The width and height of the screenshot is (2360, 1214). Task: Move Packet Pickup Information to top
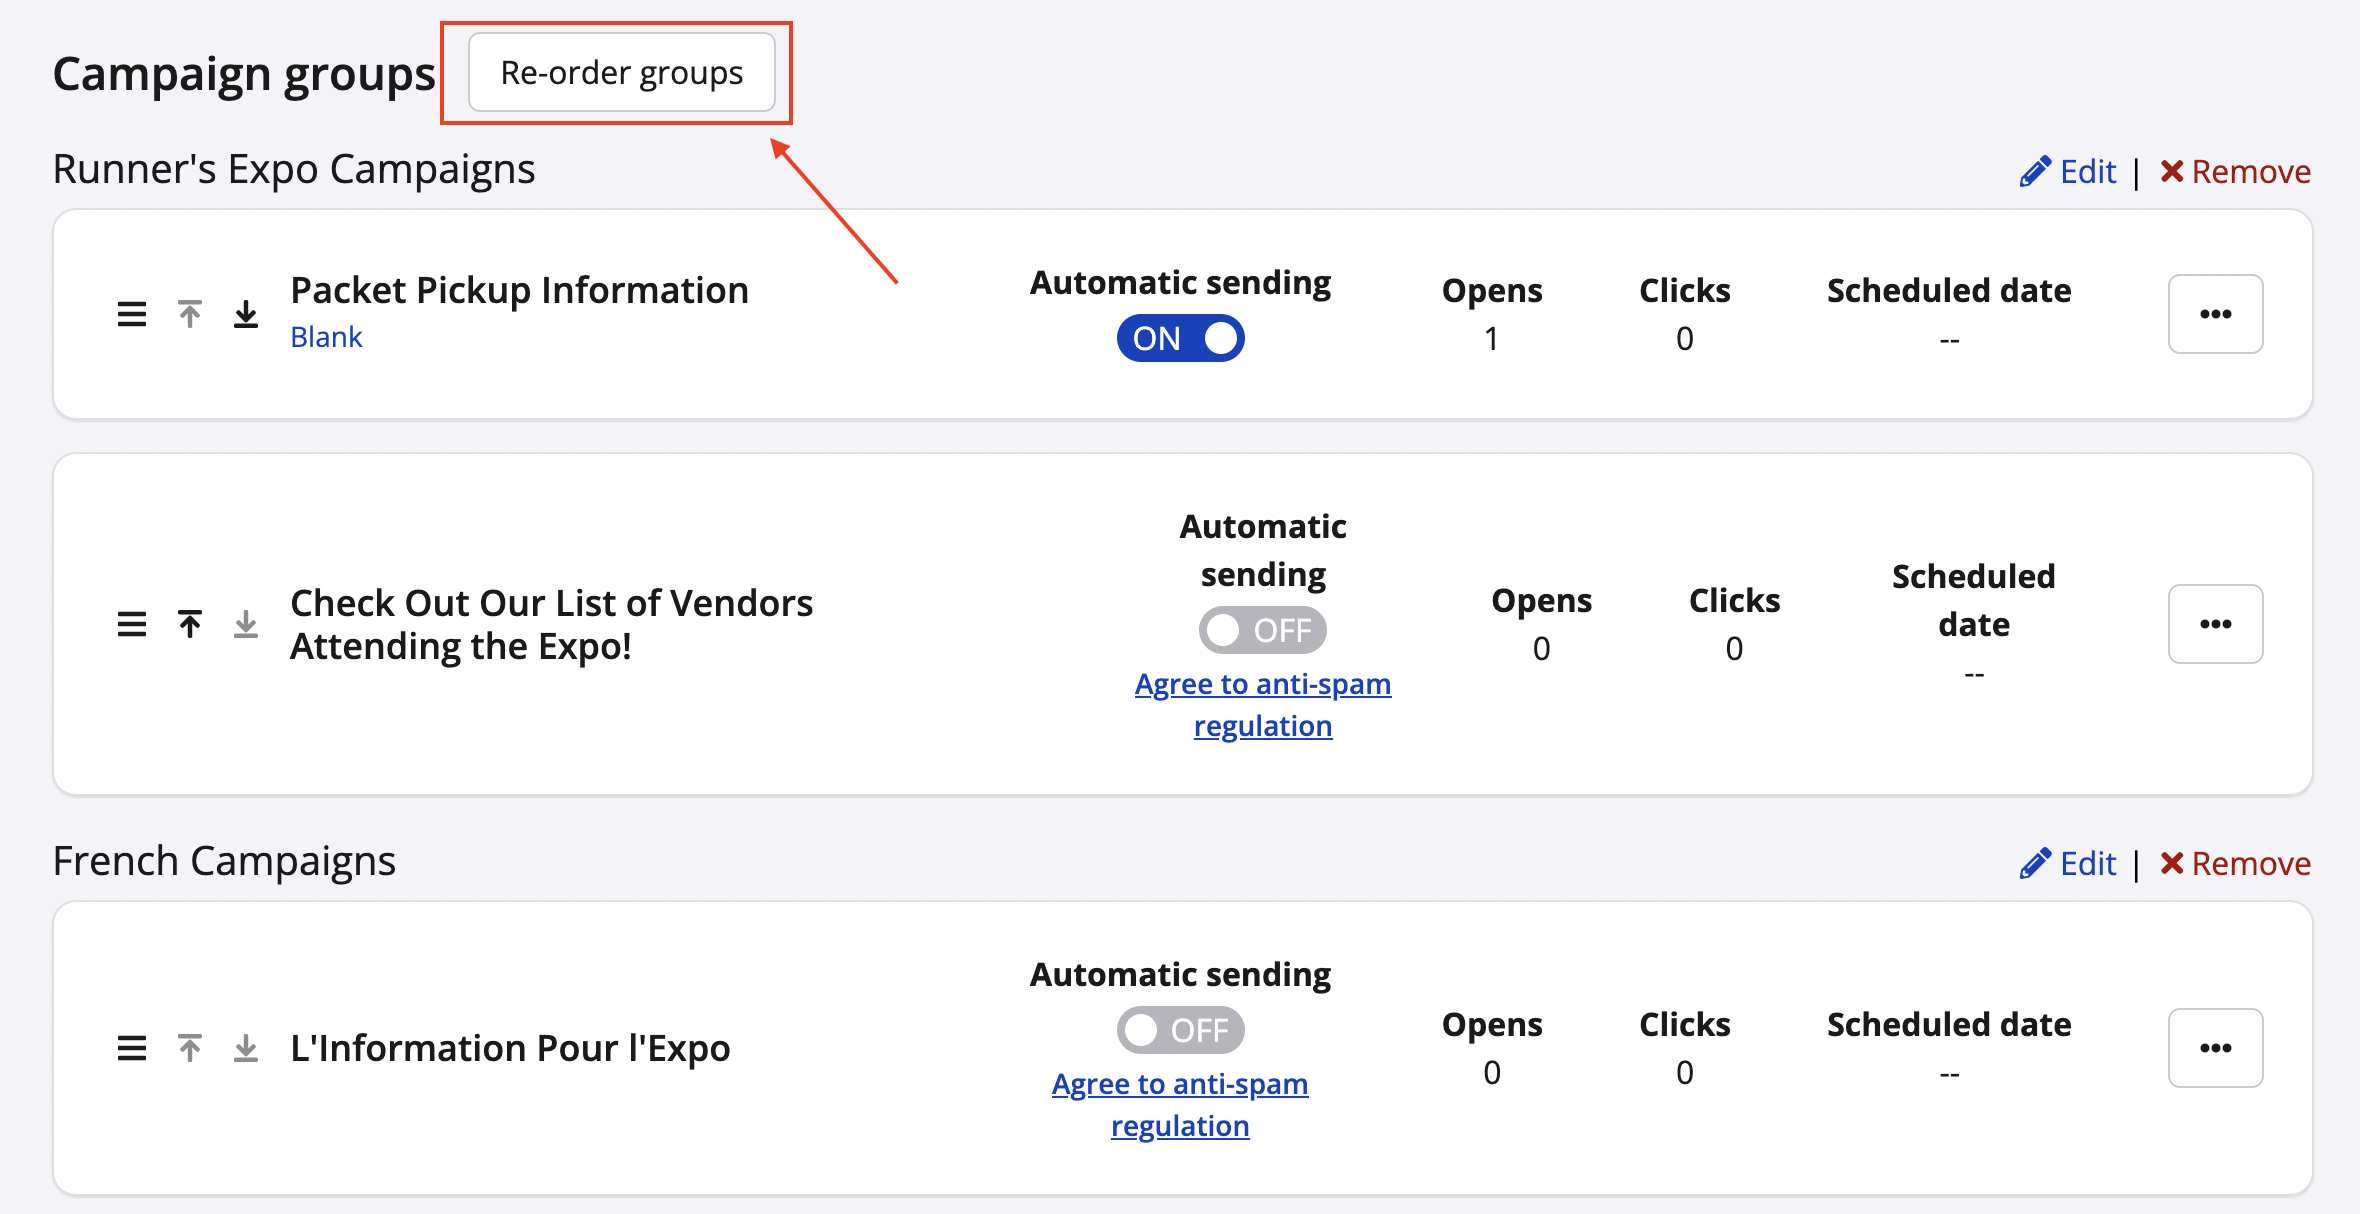point(190,314)
